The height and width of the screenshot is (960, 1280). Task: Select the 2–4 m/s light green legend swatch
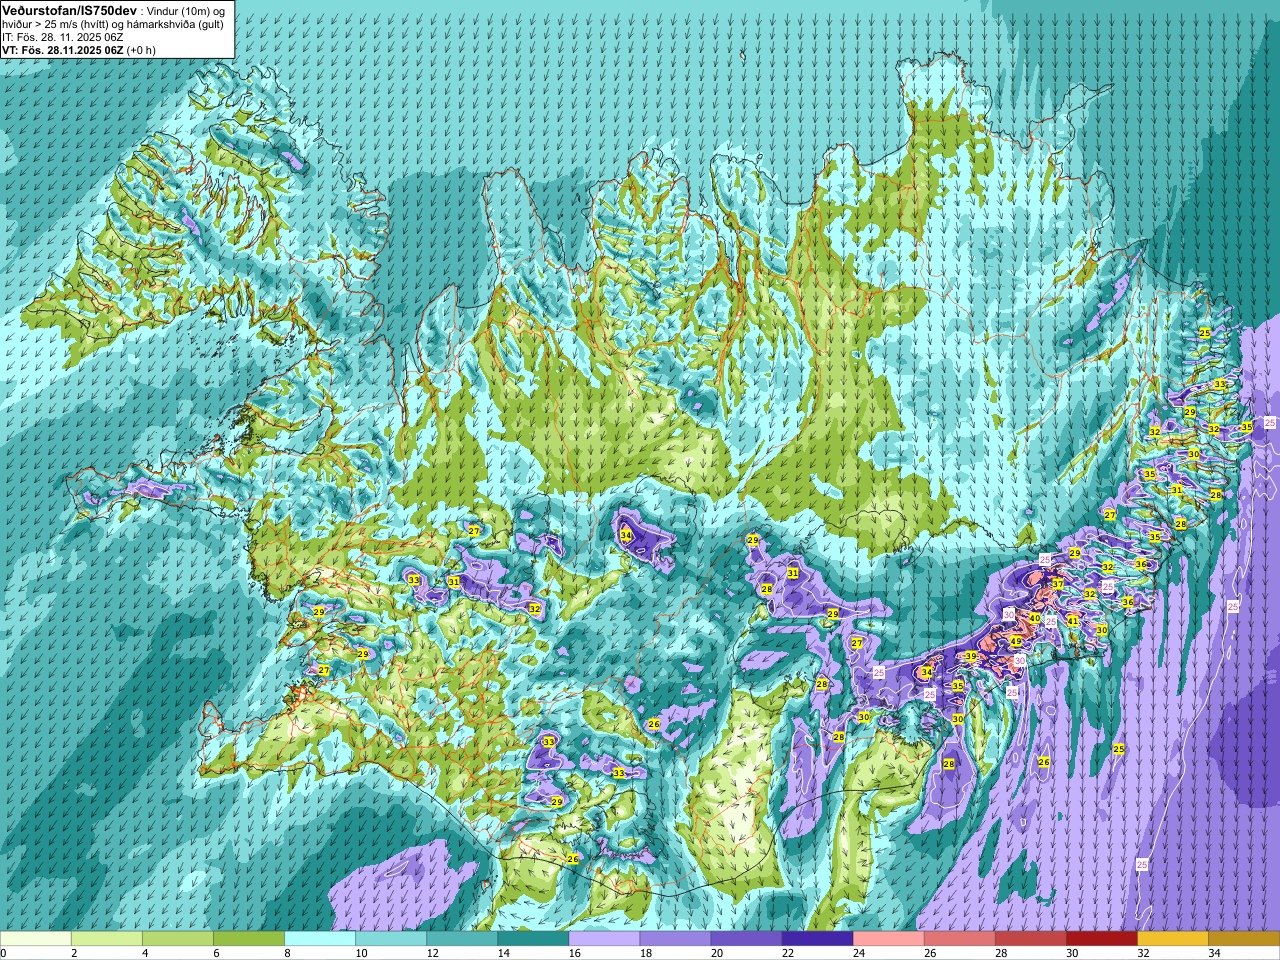click(x=107, y=939)
